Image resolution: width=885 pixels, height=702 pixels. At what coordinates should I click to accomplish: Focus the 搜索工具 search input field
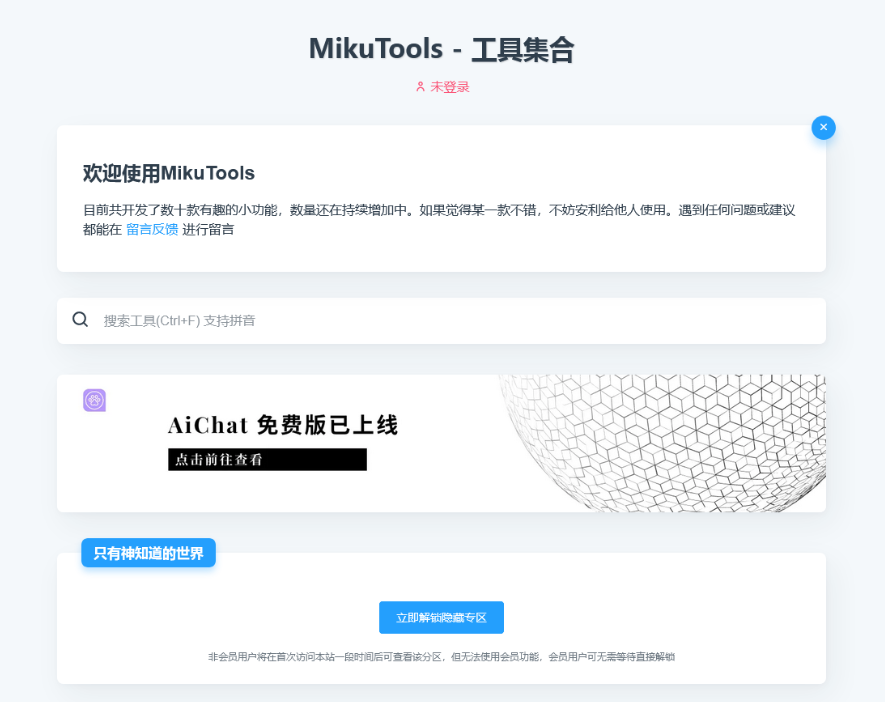[x=441, y=321]
